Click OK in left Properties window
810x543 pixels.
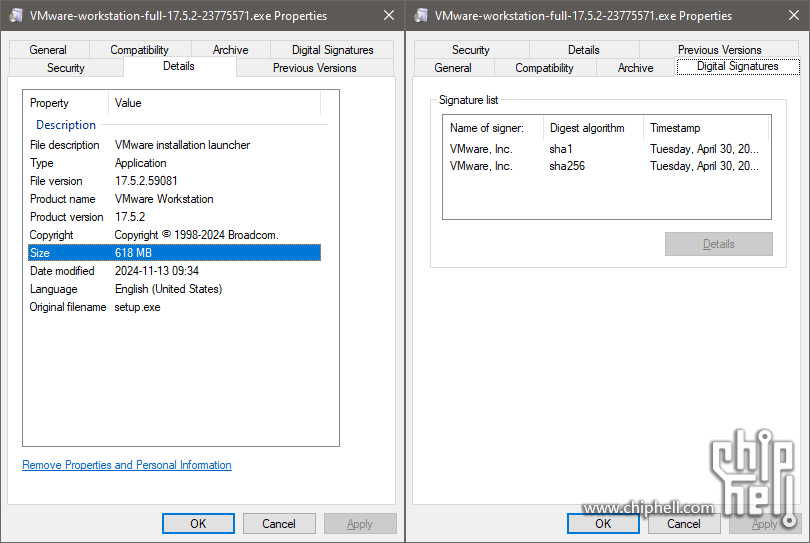[x=198, y=523]
